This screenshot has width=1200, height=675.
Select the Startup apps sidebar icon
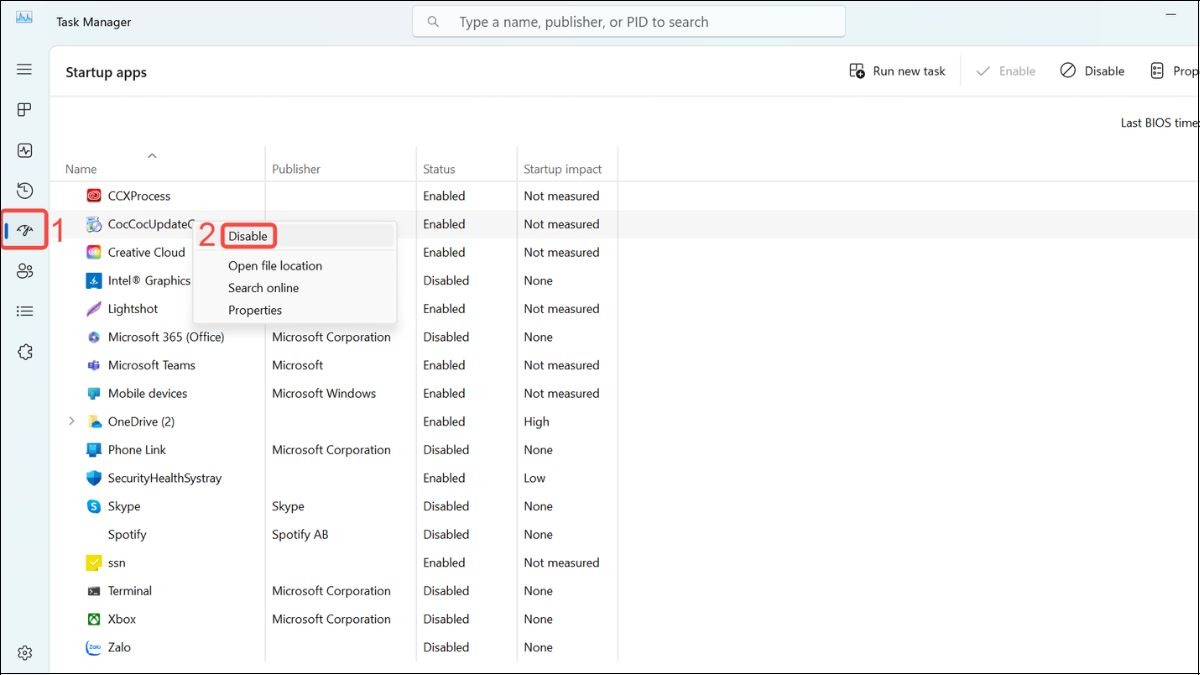point(25,231)
